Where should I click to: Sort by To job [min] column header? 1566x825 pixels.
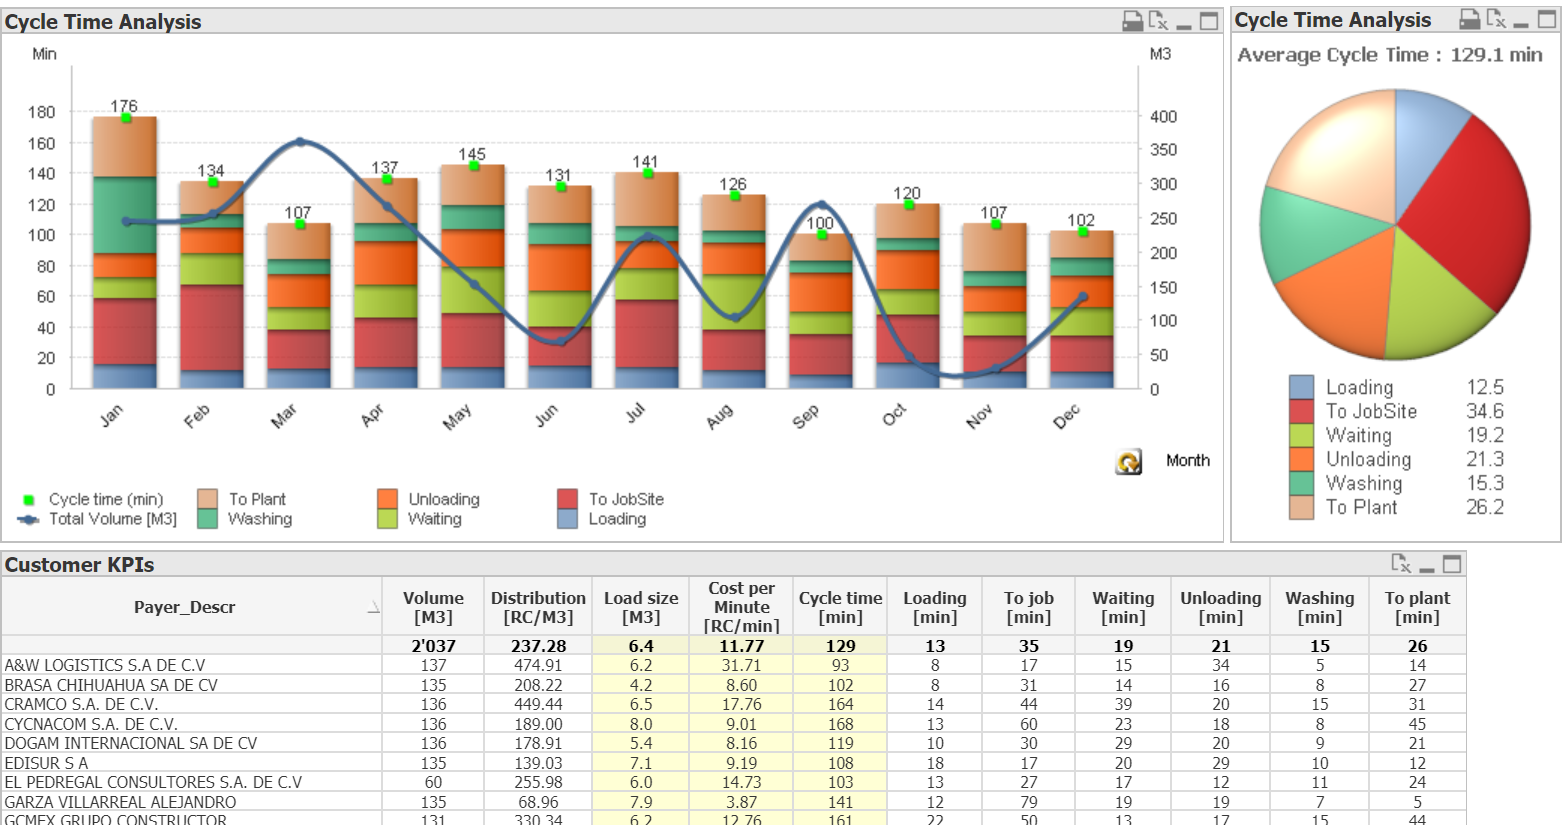point(1029,607)
